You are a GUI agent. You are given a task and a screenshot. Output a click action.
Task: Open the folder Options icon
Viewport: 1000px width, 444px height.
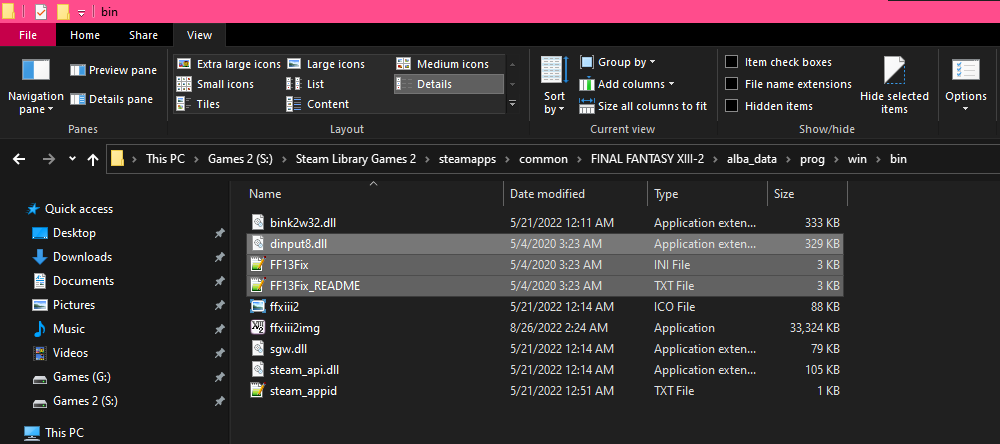966,72
